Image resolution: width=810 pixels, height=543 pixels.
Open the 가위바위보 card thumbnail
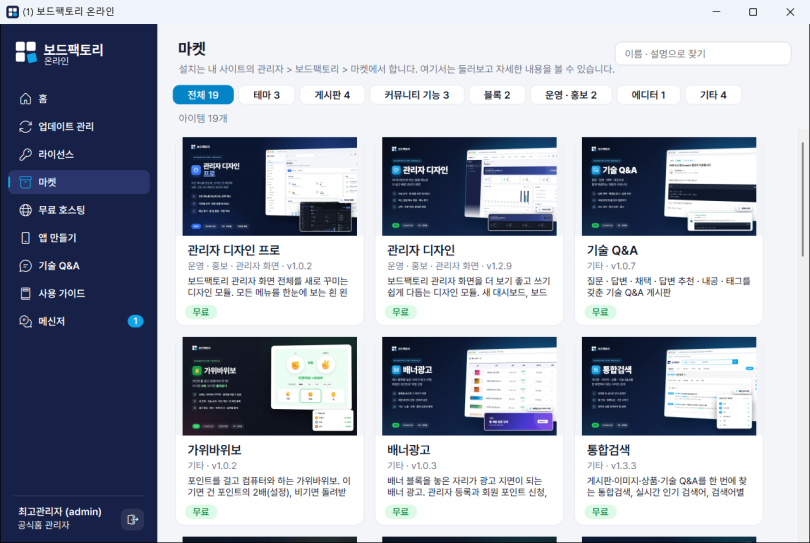tap(270, 386)
